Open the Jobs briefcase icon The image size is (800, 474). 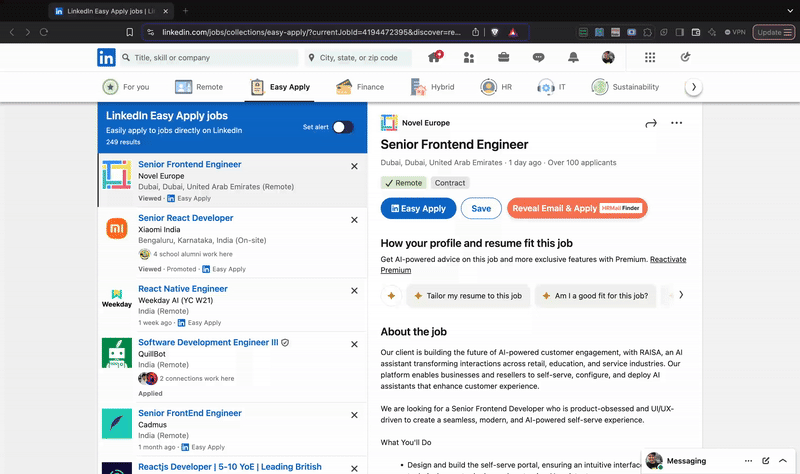click(504, 57)
